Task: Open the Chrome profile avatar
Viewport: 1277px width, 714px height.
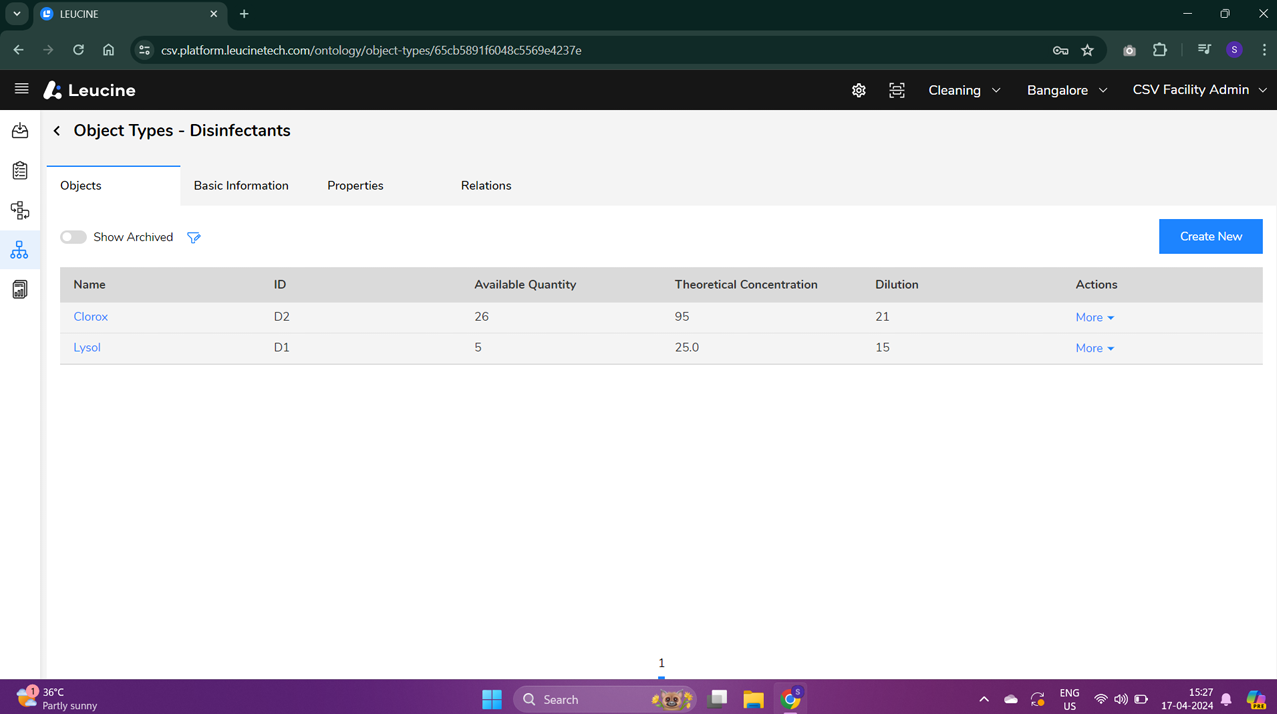Action: point(1234,50)
